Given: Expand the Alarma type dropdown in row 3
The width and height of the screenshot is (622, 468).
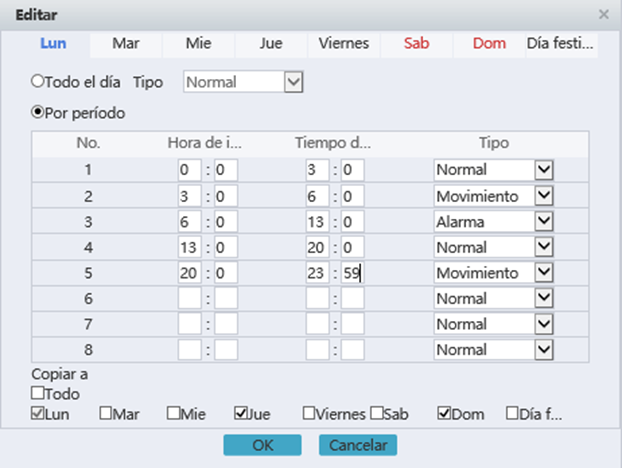Looking at the screenshot, I should point(544,222).
